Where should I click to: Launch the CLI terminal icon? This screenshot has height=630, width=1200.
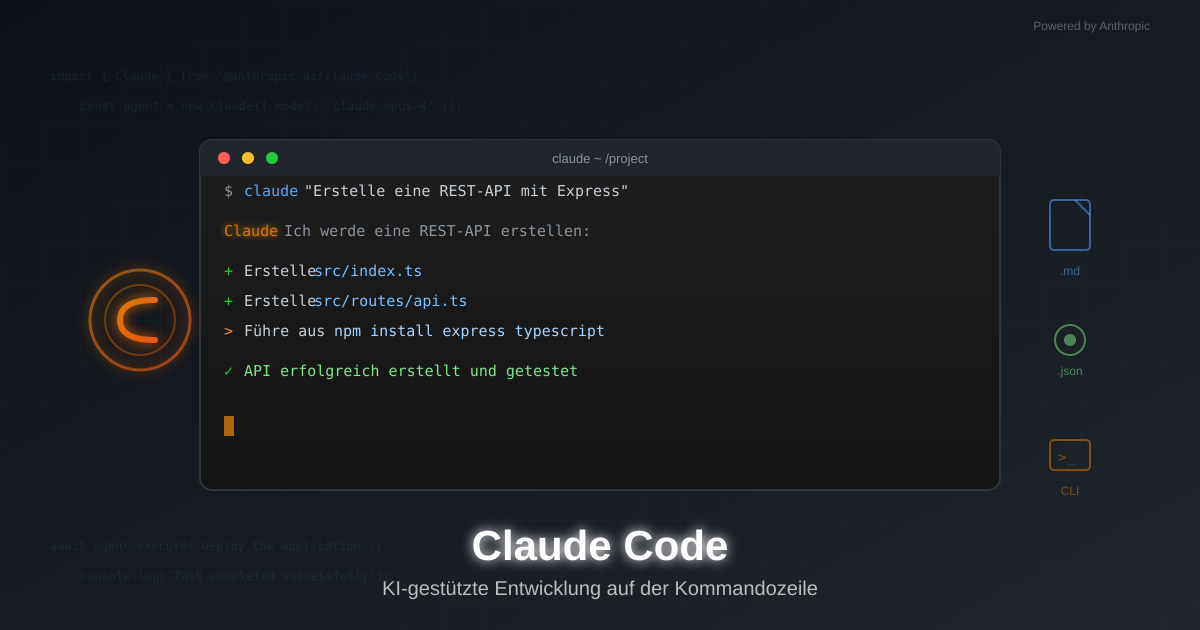[x=1069, y=454]
